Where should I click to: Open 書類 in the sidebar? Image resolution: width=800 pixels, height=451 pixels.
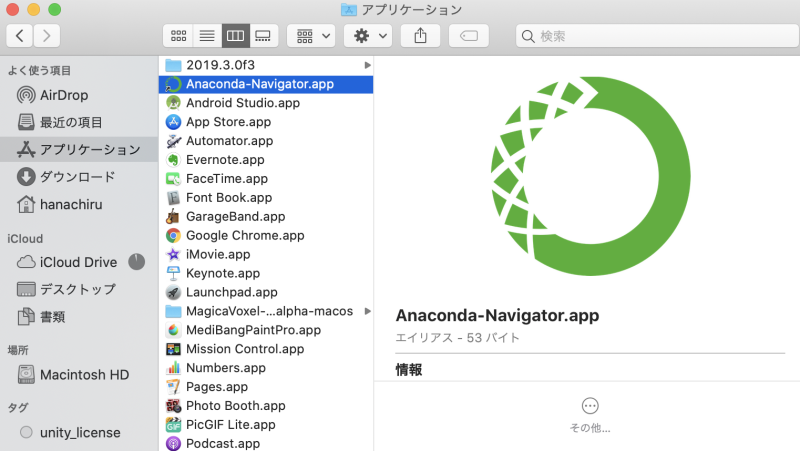pyautogui.click(x=79, y=317)
